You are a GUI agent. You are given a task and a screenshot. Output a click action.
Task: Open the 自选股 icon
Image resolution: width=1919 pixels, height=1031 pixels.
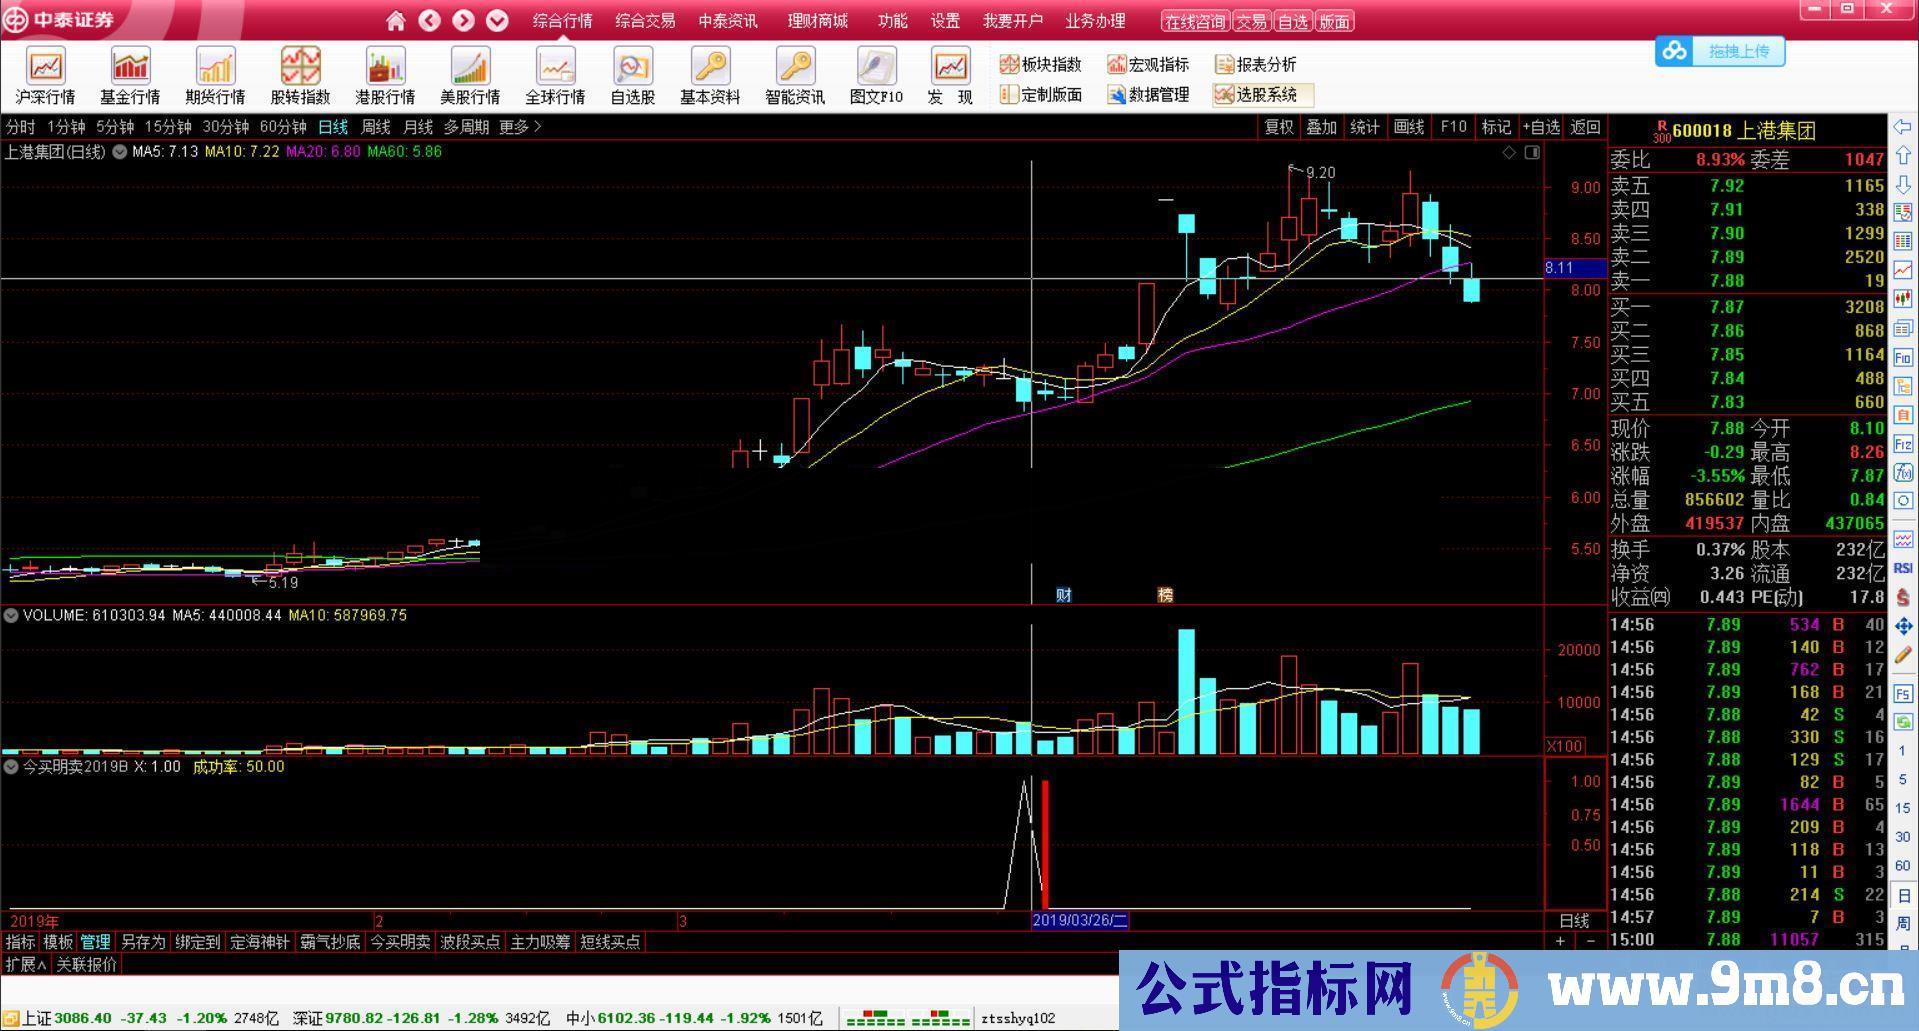[x=631, y=75]
